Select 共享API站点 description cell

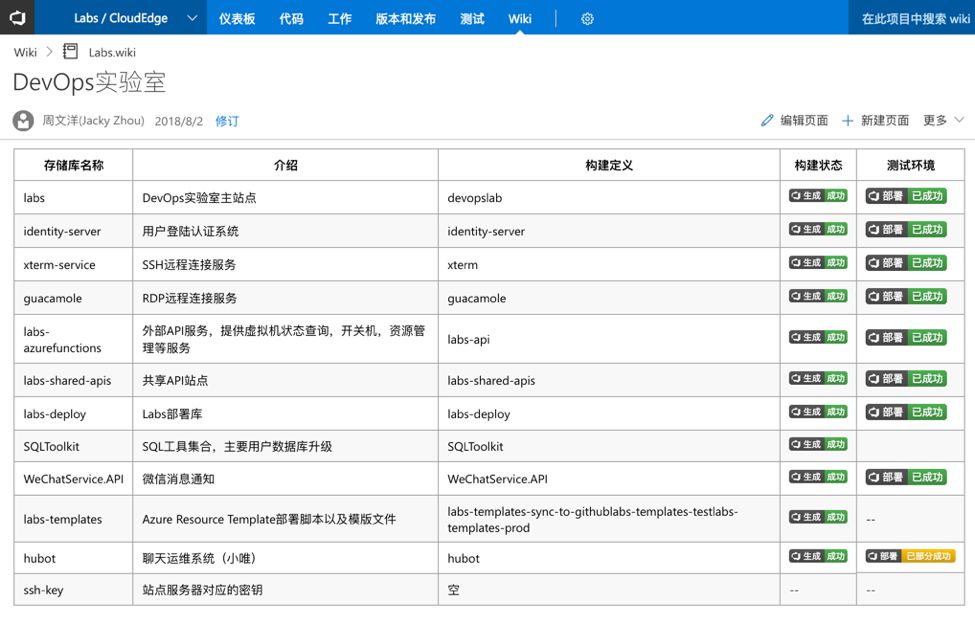285,380
